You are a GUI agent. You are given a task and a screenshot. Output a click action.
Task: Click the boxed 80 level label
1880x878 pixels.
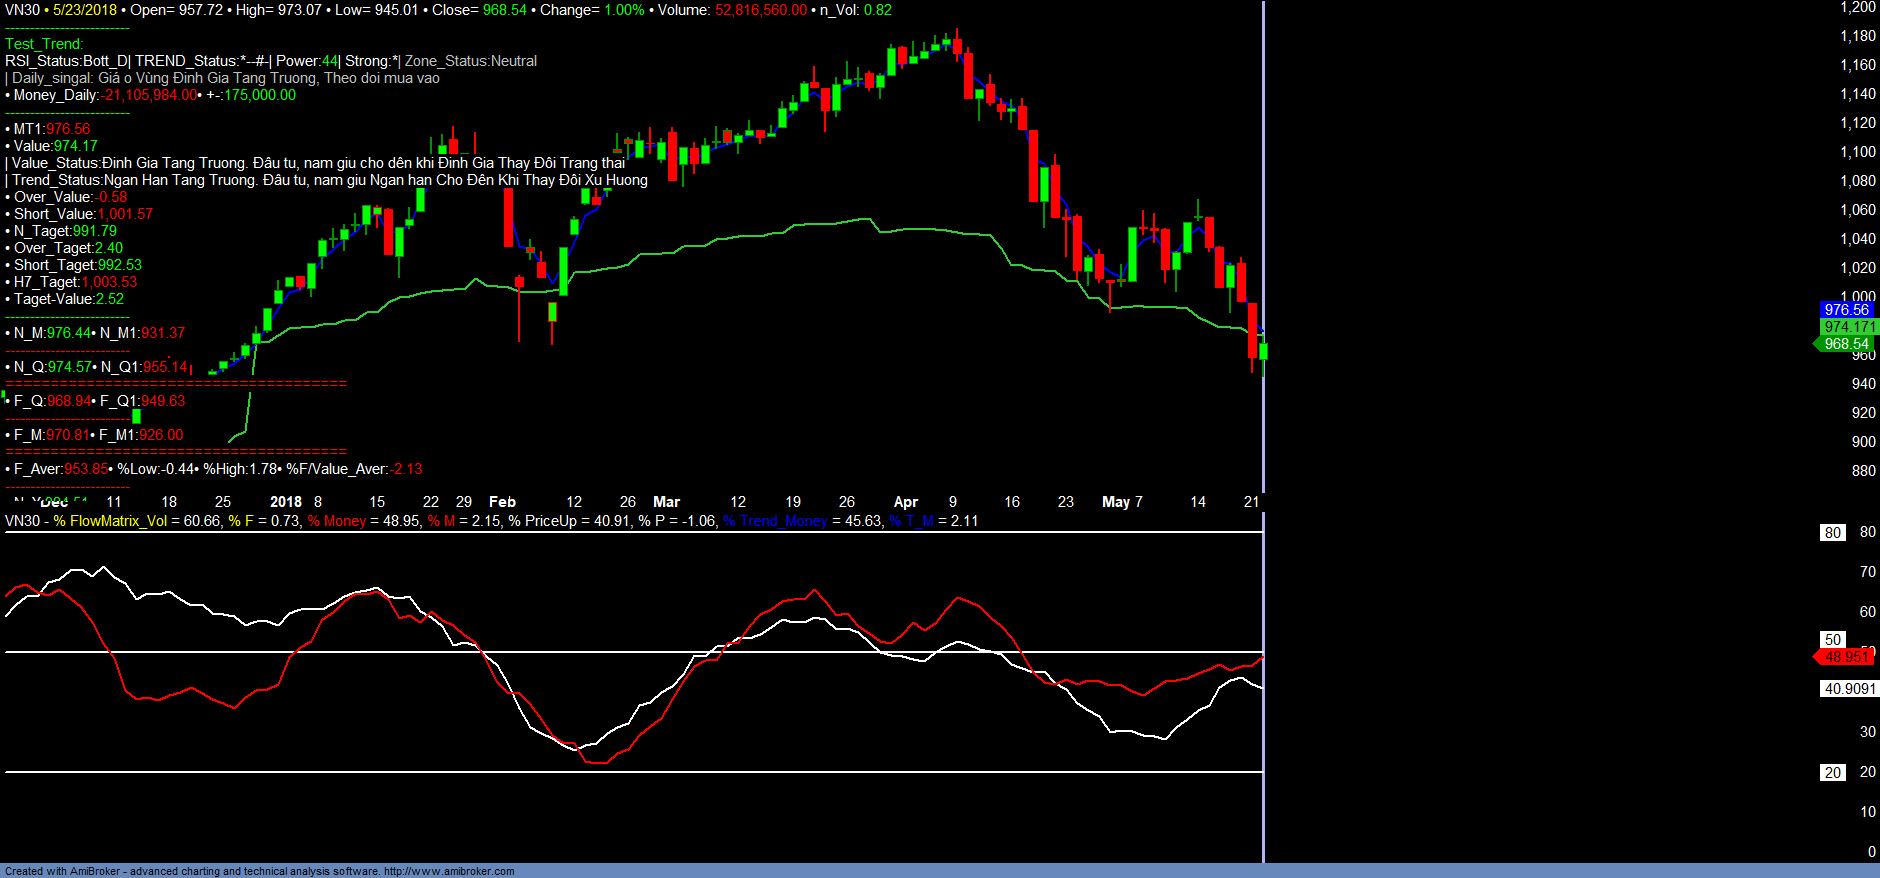pos(1832,533)
